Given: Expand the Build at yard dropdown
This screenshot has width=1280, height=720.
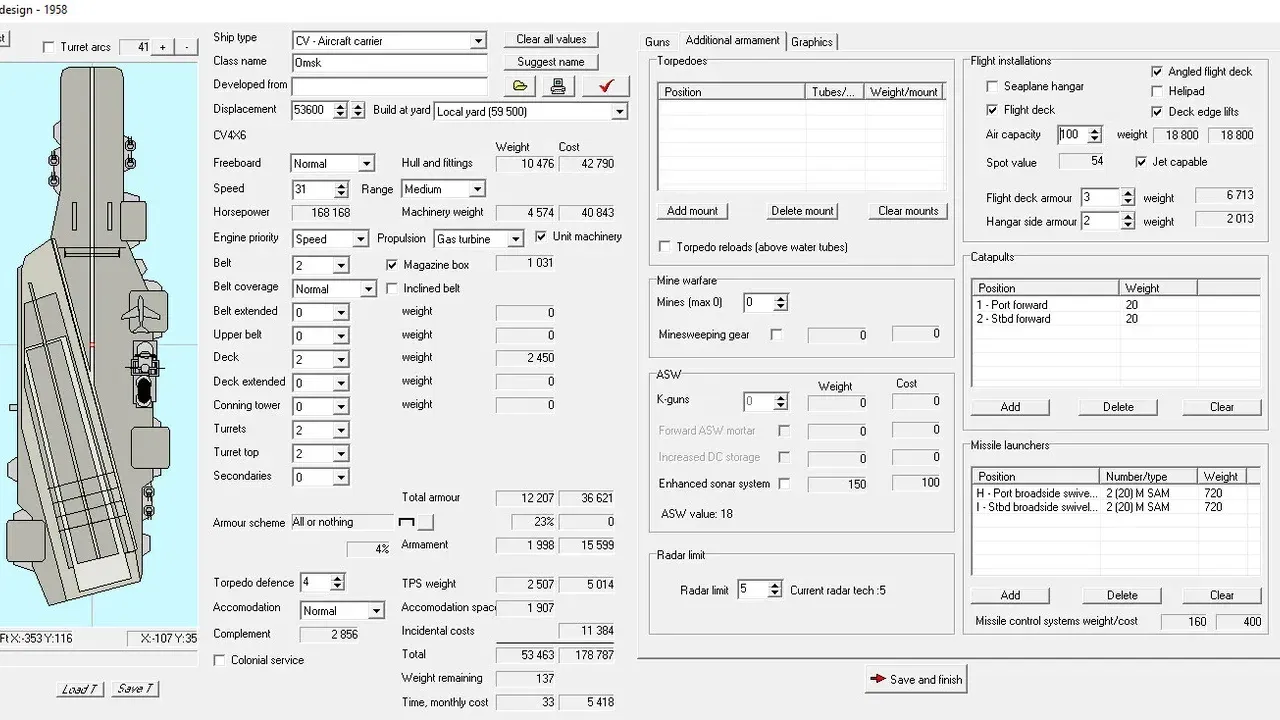Looking at the screenshot, I should pyautogui.click(x=621, y=111).
